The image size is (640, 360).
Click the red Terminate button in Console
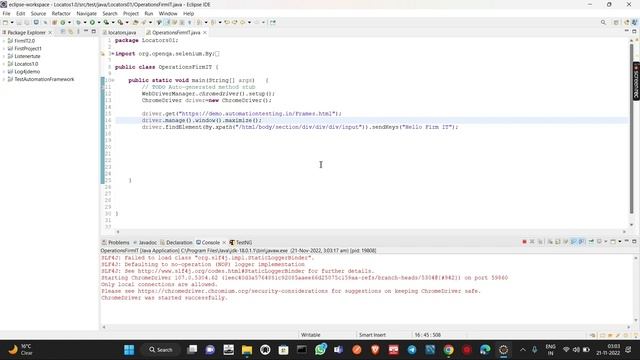(524, 242)
